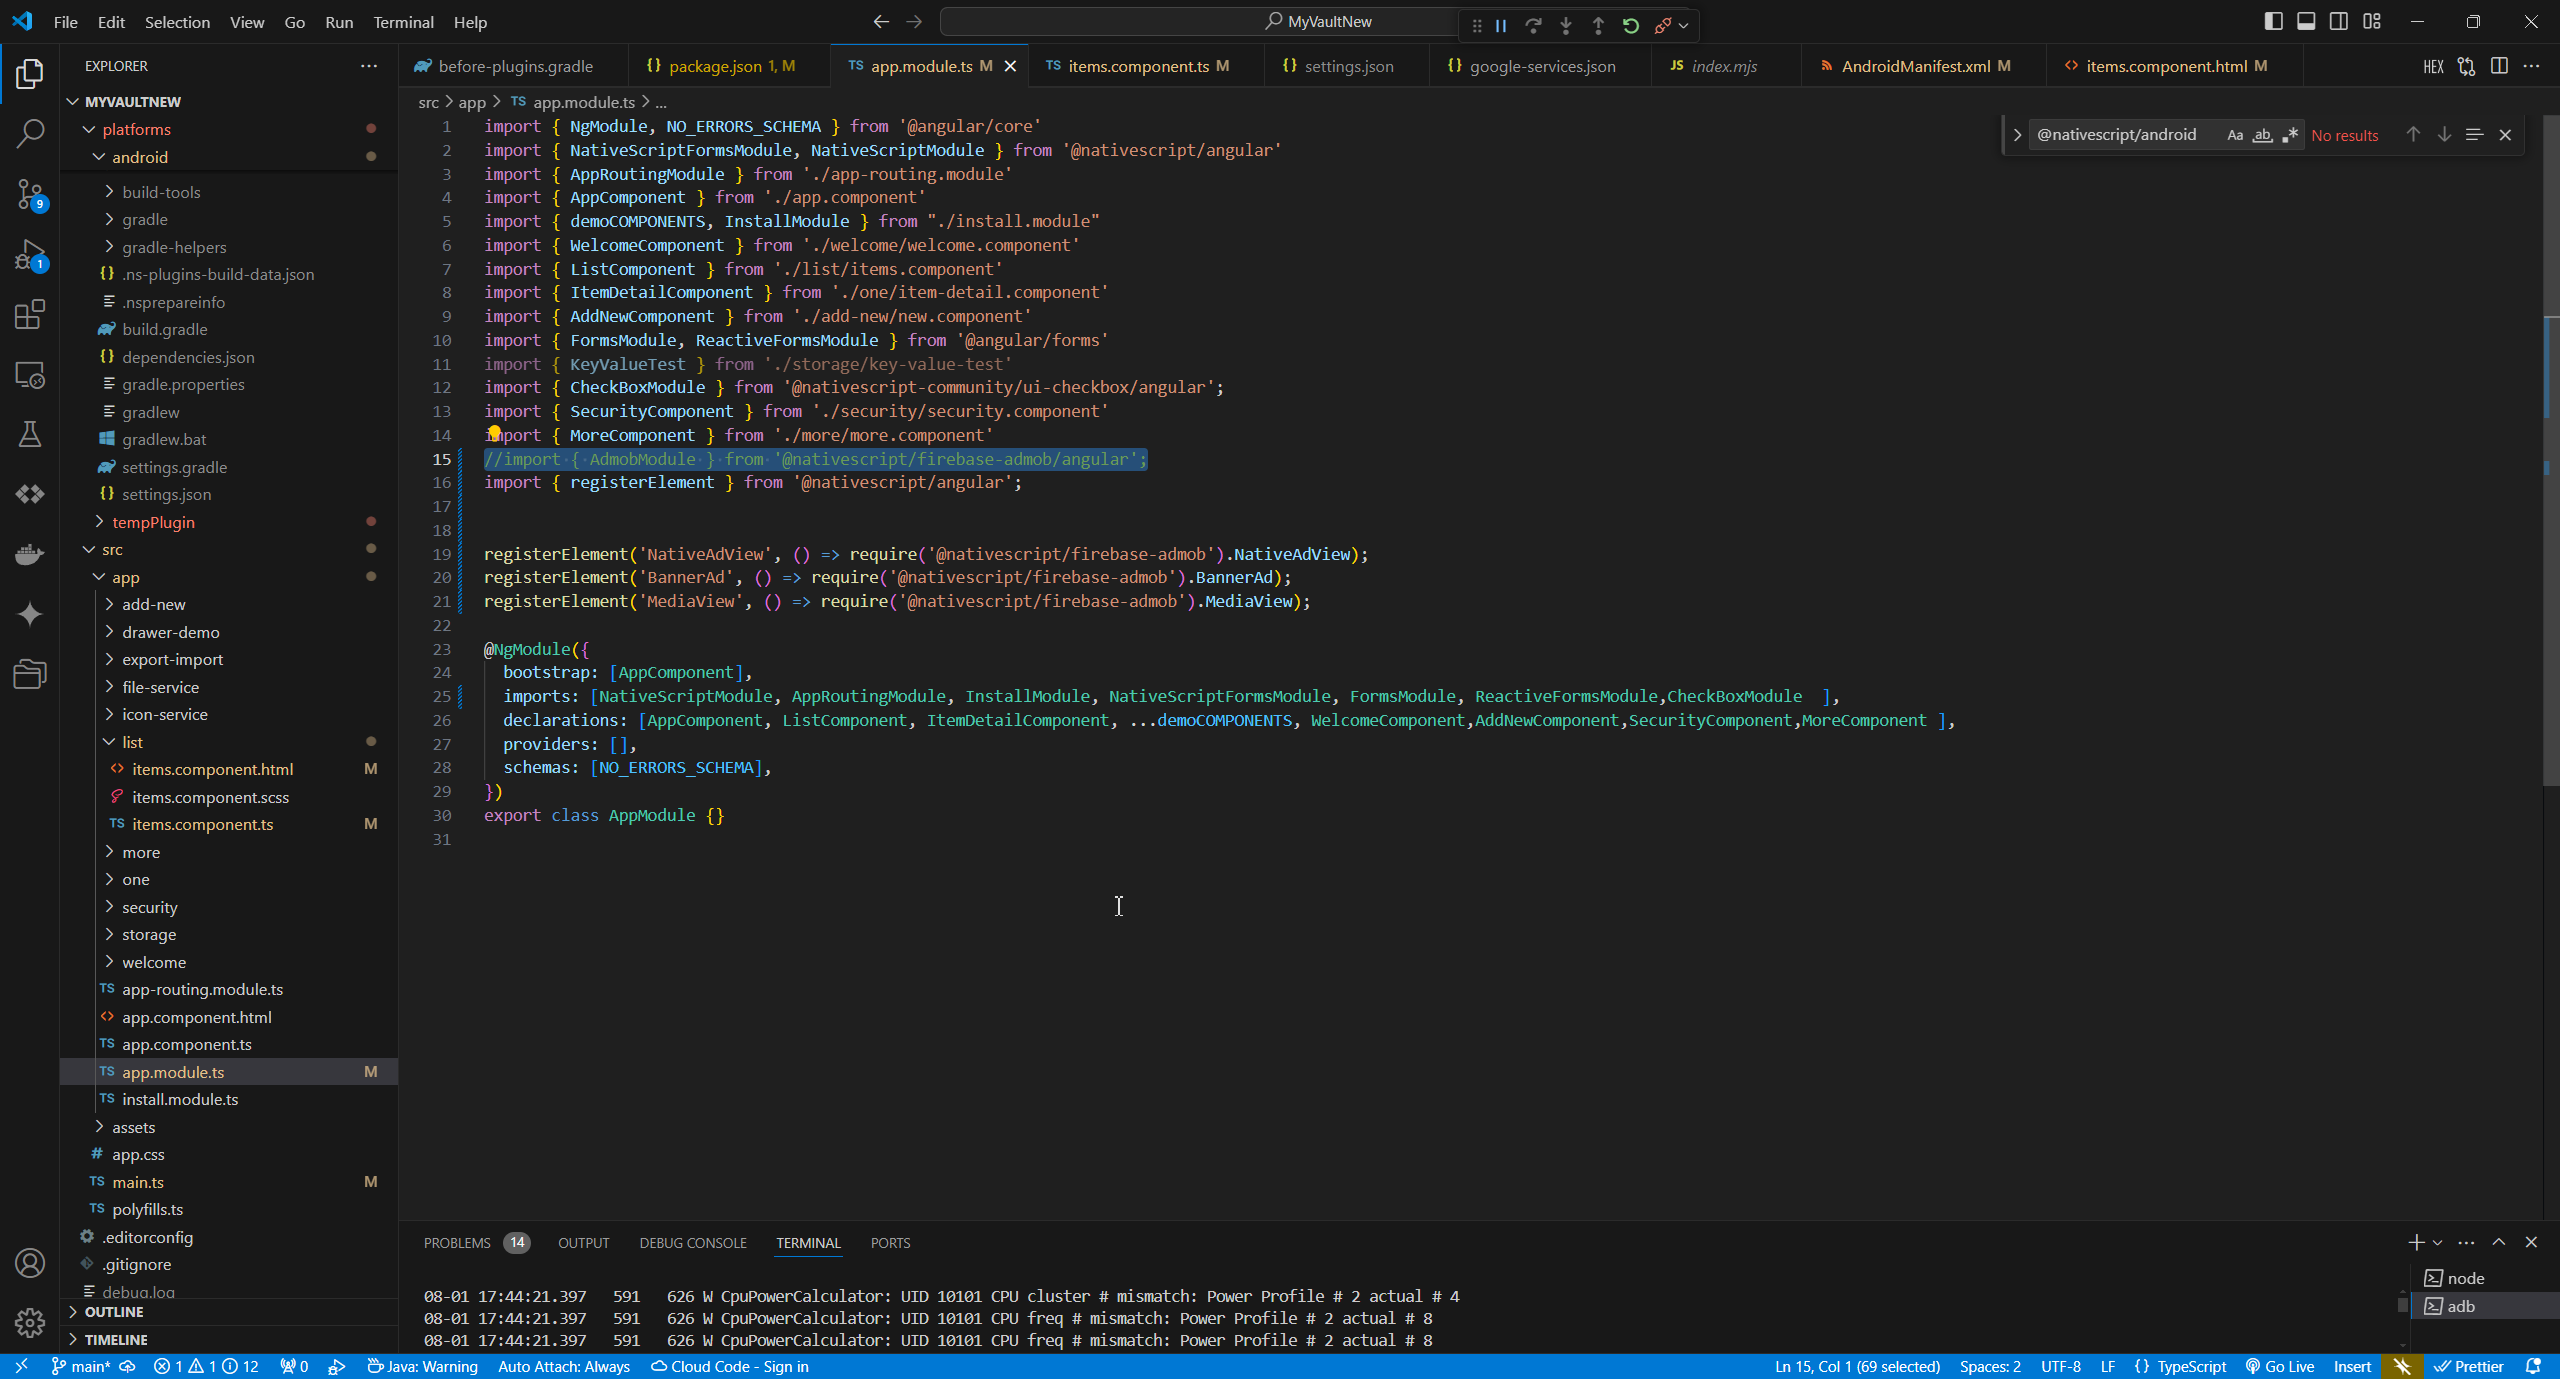
Task: Open the Terminal menu
Action: (x=403, y=22)
